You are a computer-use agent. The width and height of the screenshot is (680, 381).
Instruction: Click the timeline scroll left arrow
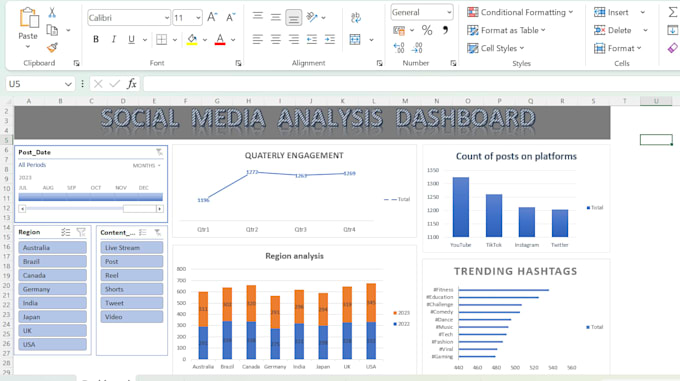[22, 209]
